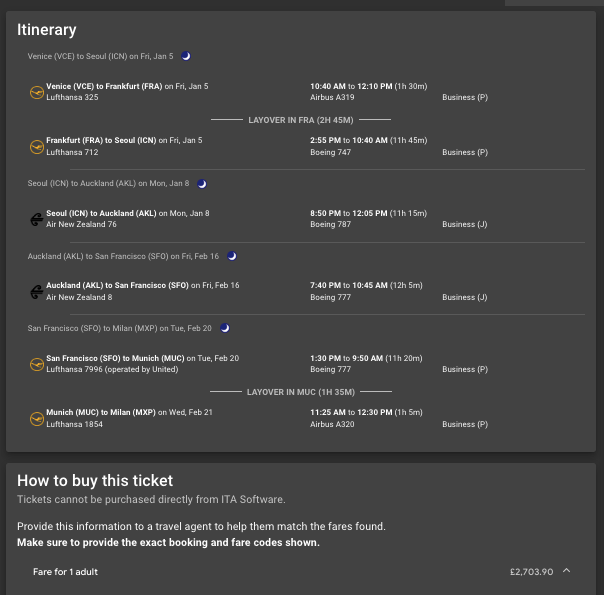Click the Seoul (ICN) to Auckland (AKL) flight title
This screenshot has width=604, height=595.
point(101,213)
